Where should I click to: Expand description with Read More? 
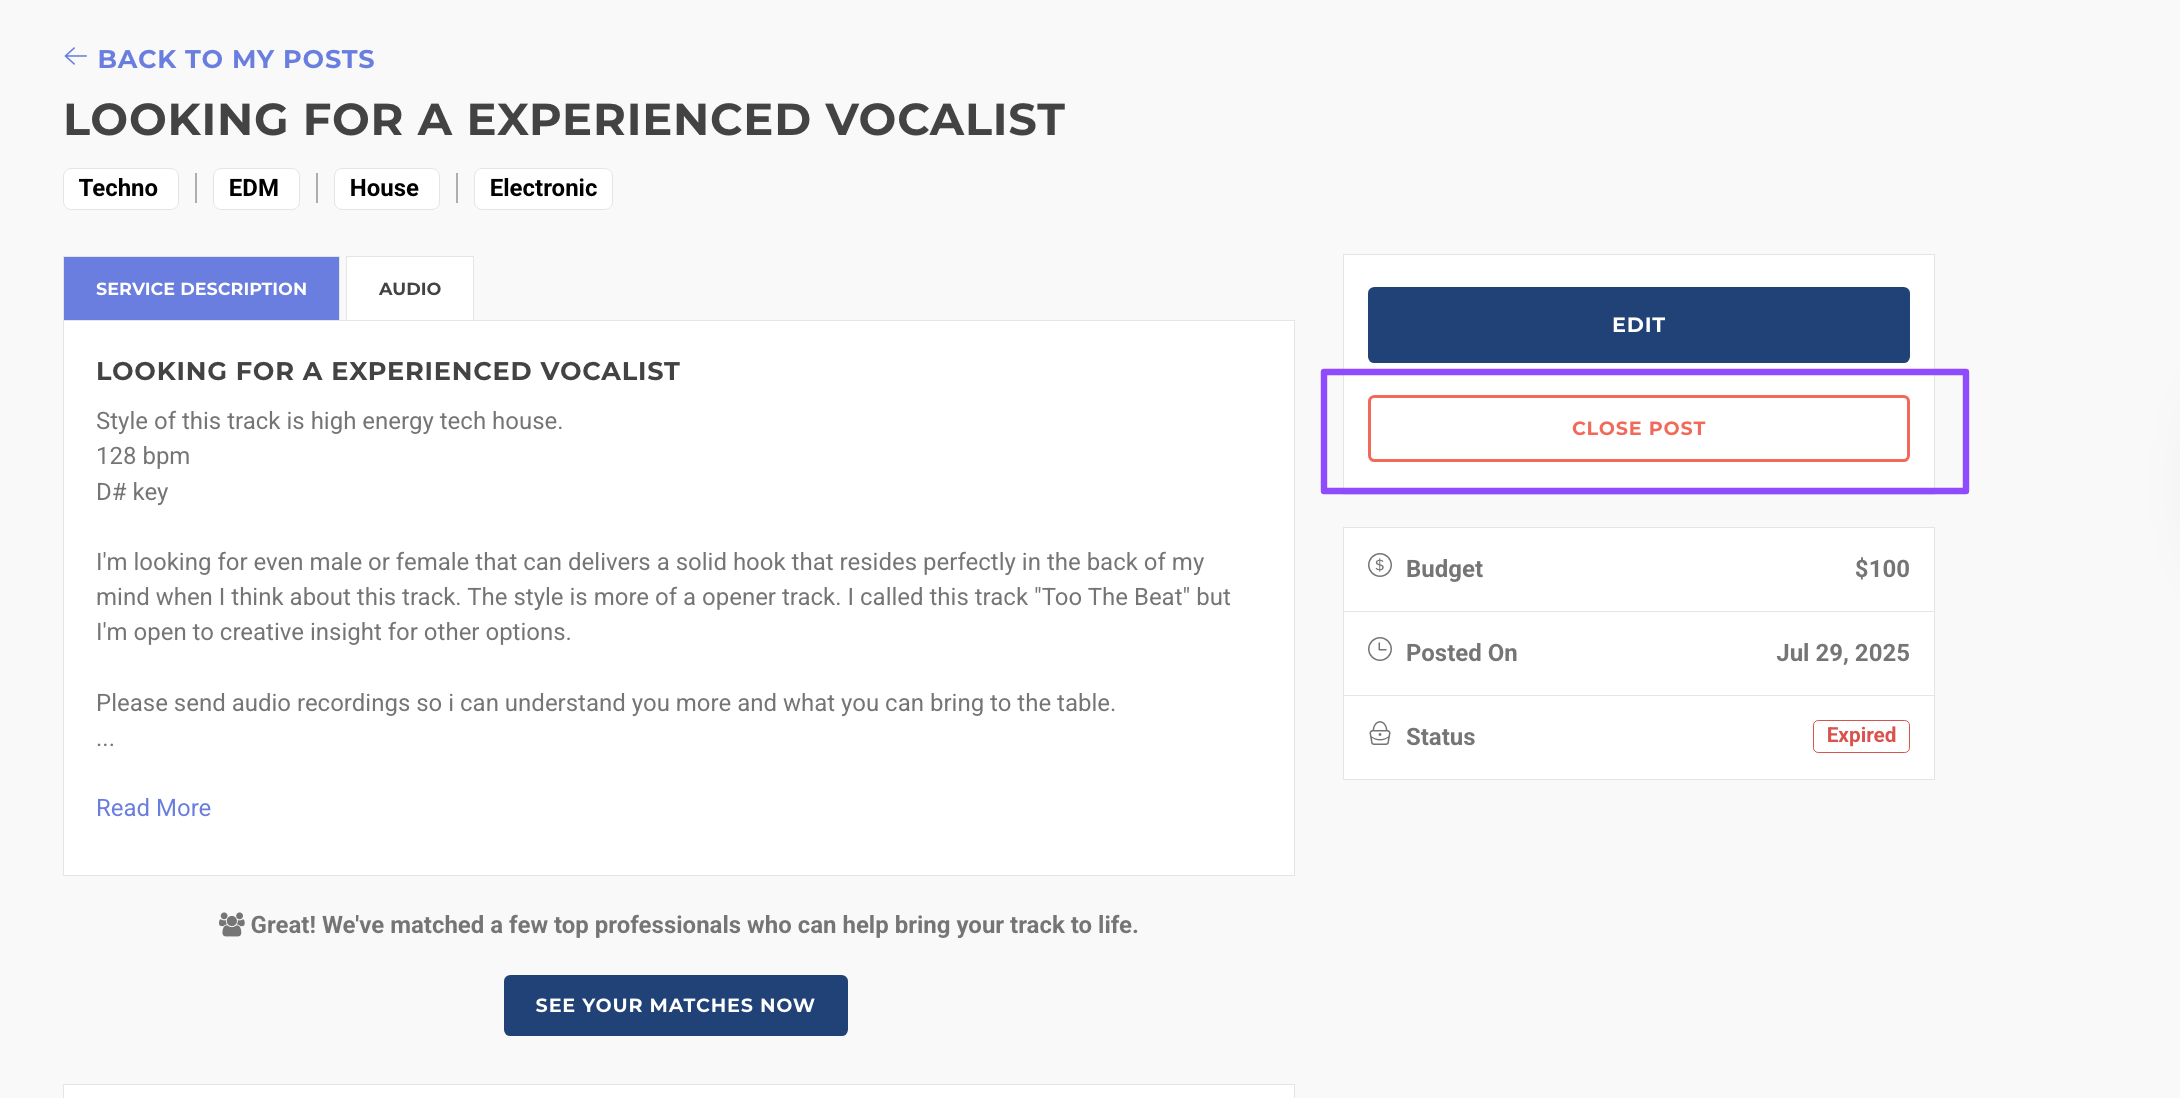pos(153,808)
